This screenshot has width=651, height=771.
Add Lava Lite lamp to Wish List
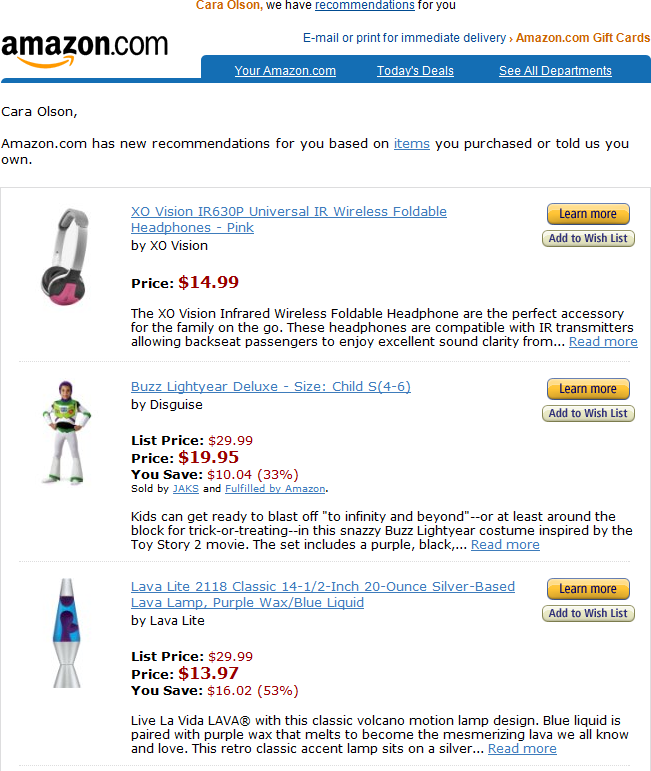click(x=588, y=613)
